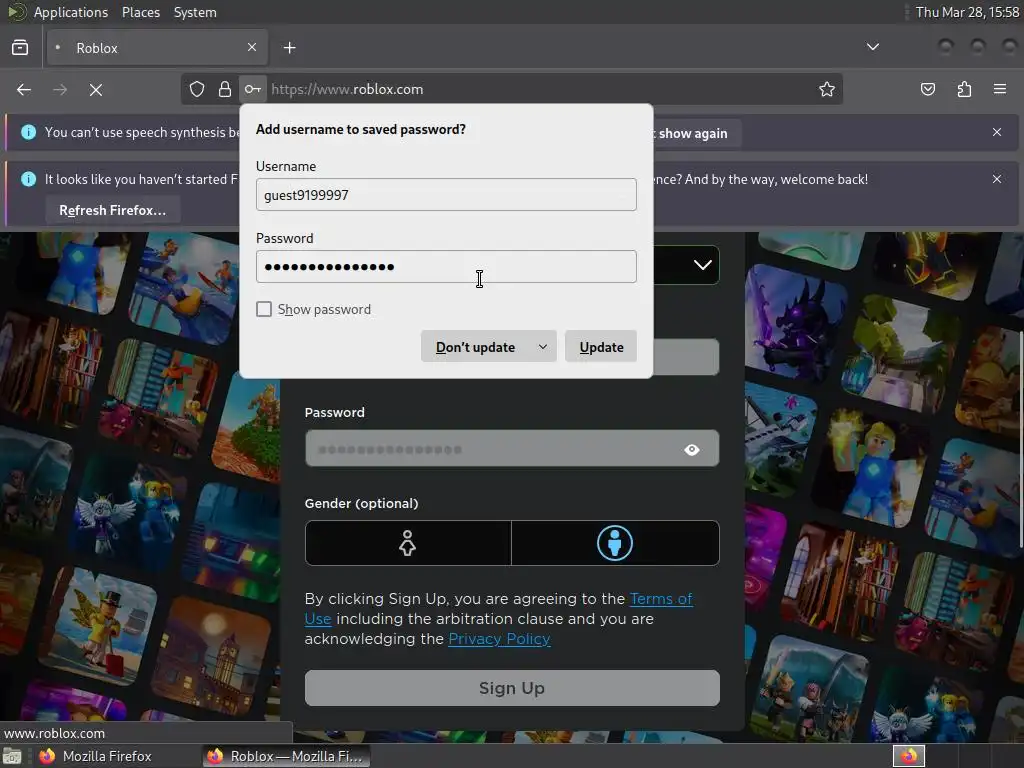
Task: Expand the Don't update dropdown arrow
Action: 543,347
